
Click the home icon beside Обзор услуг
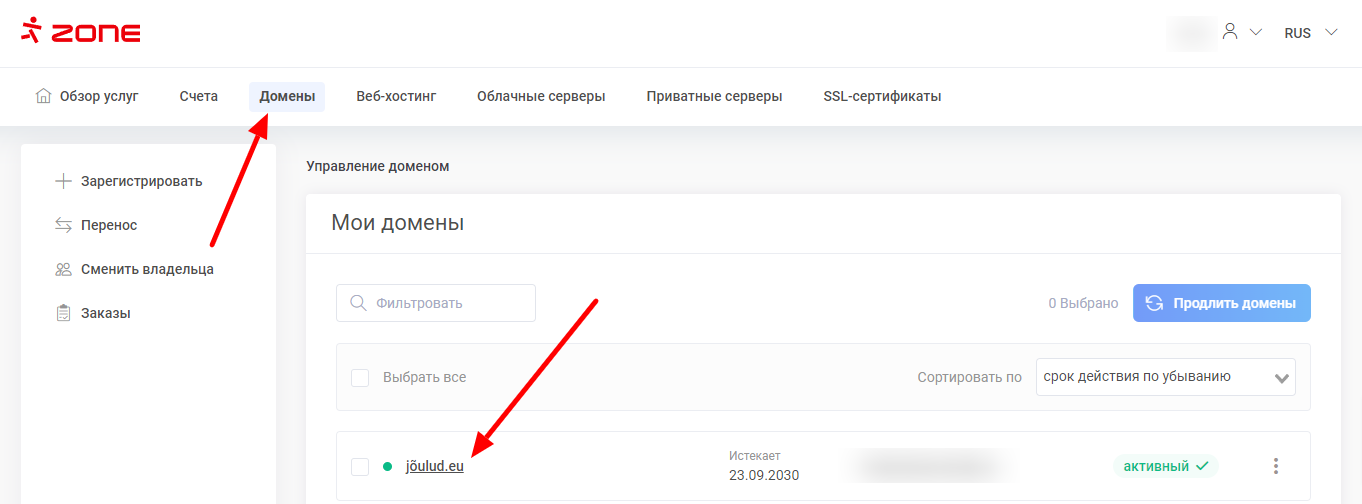pos(43,96)
